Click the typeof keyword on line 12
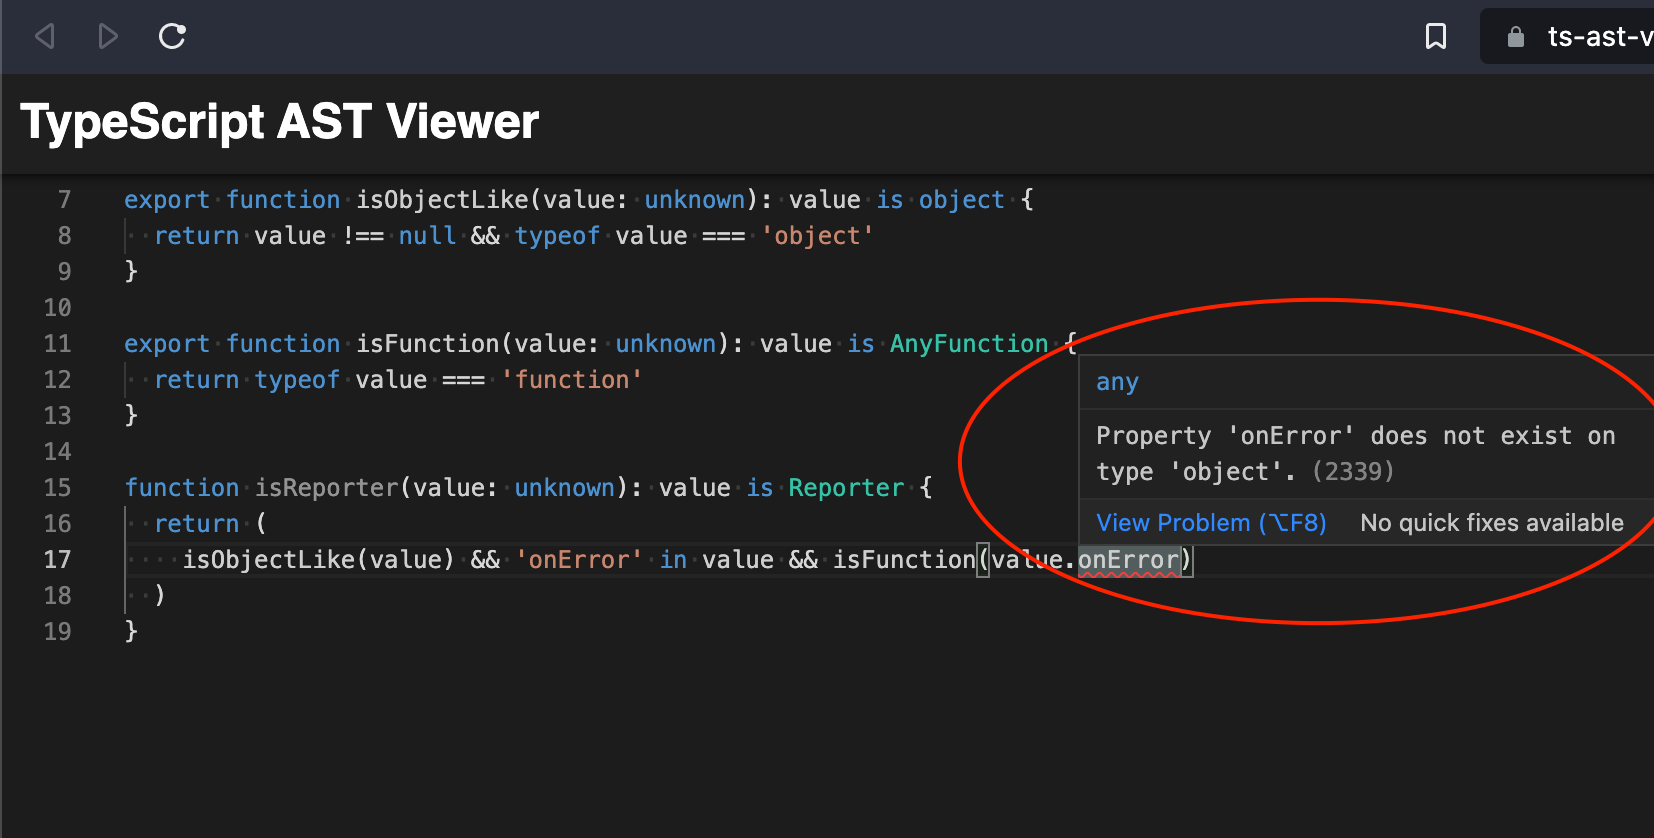1654x838 pixels. [x=297, y=380]
